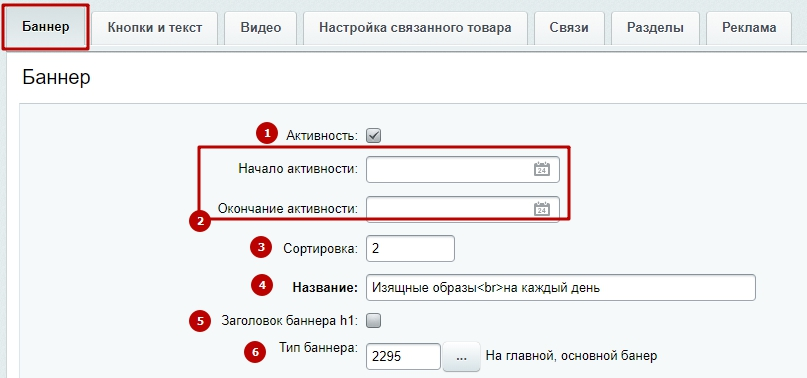This screenshot has height=378, width=807.
Task: Click the Тип баннера ID field
Action: [x=404, y=356]
